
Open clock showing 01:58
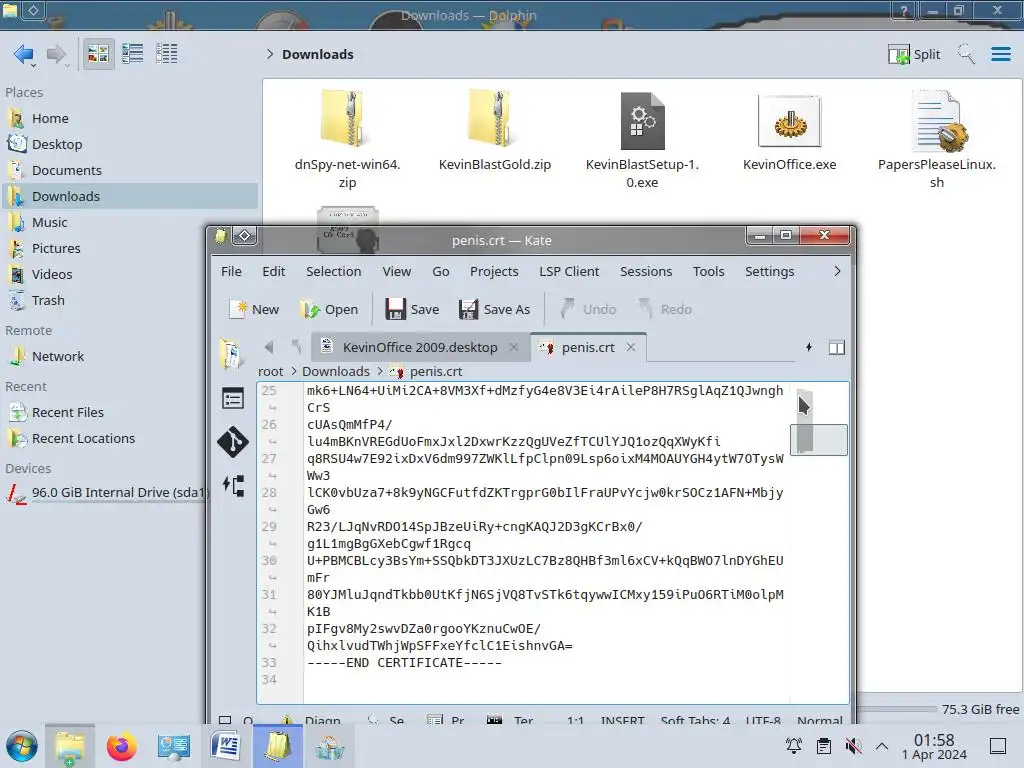934,746
